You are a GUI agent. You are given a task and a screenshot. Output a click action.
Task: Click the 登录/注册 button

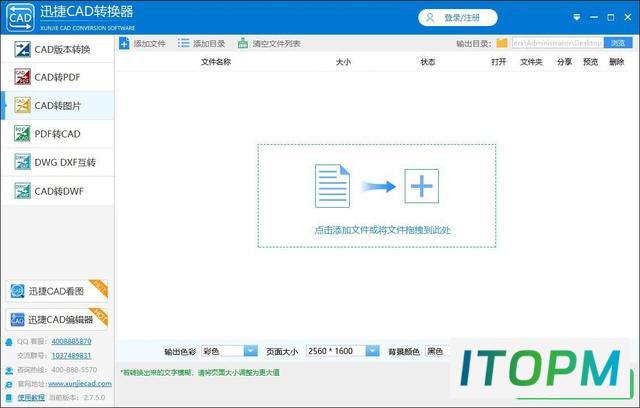(458, 18)
